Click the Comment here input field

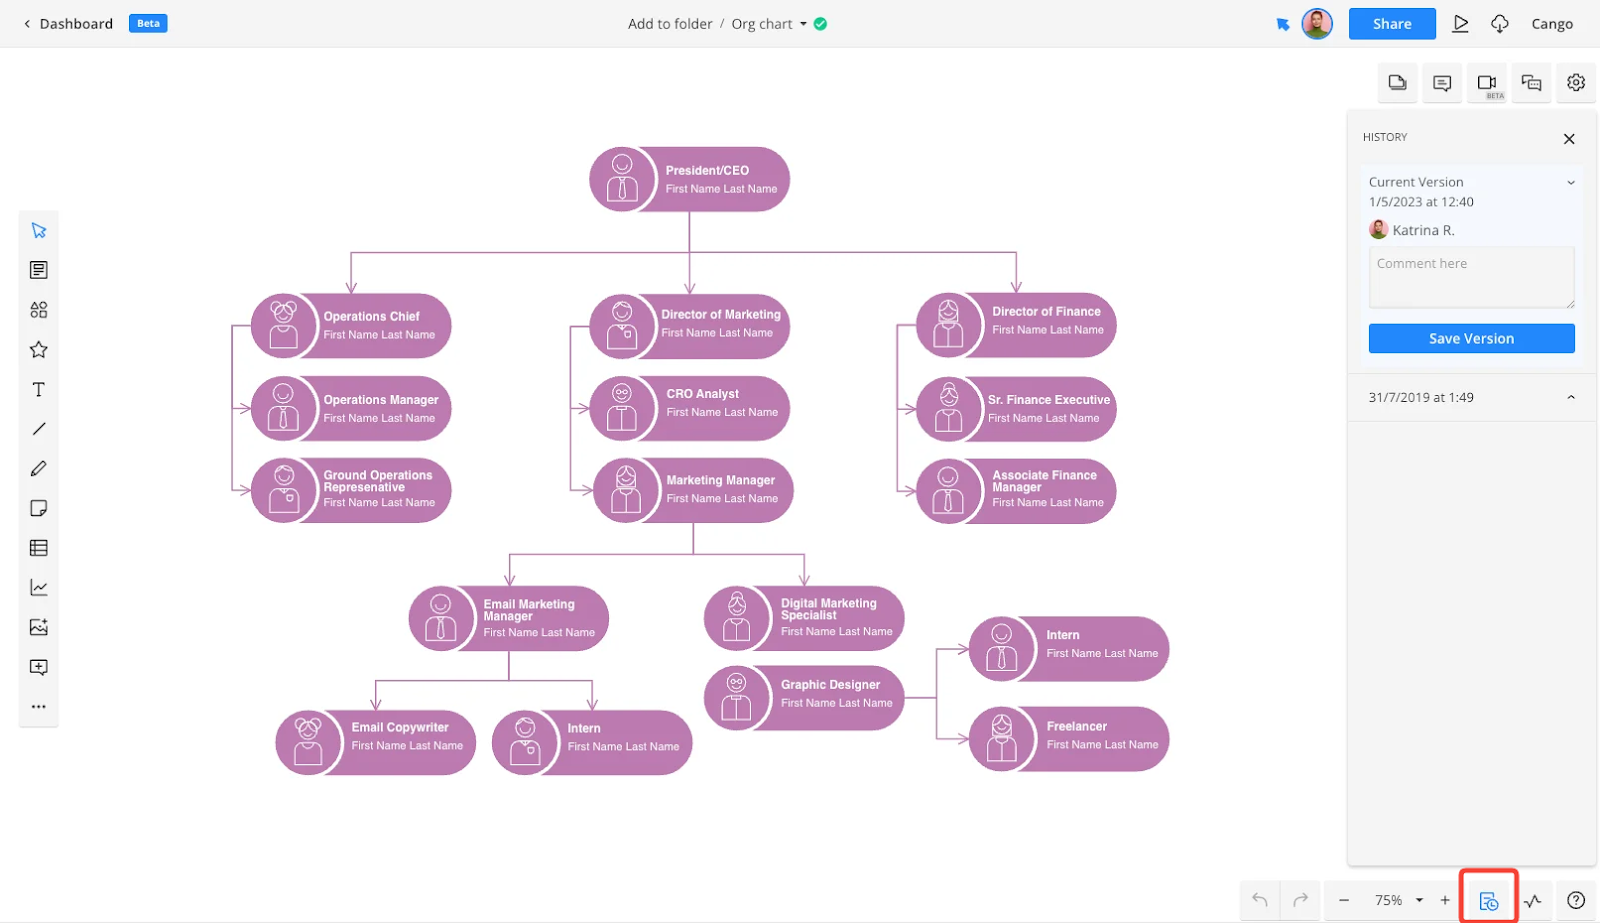tap(1470, 277)
